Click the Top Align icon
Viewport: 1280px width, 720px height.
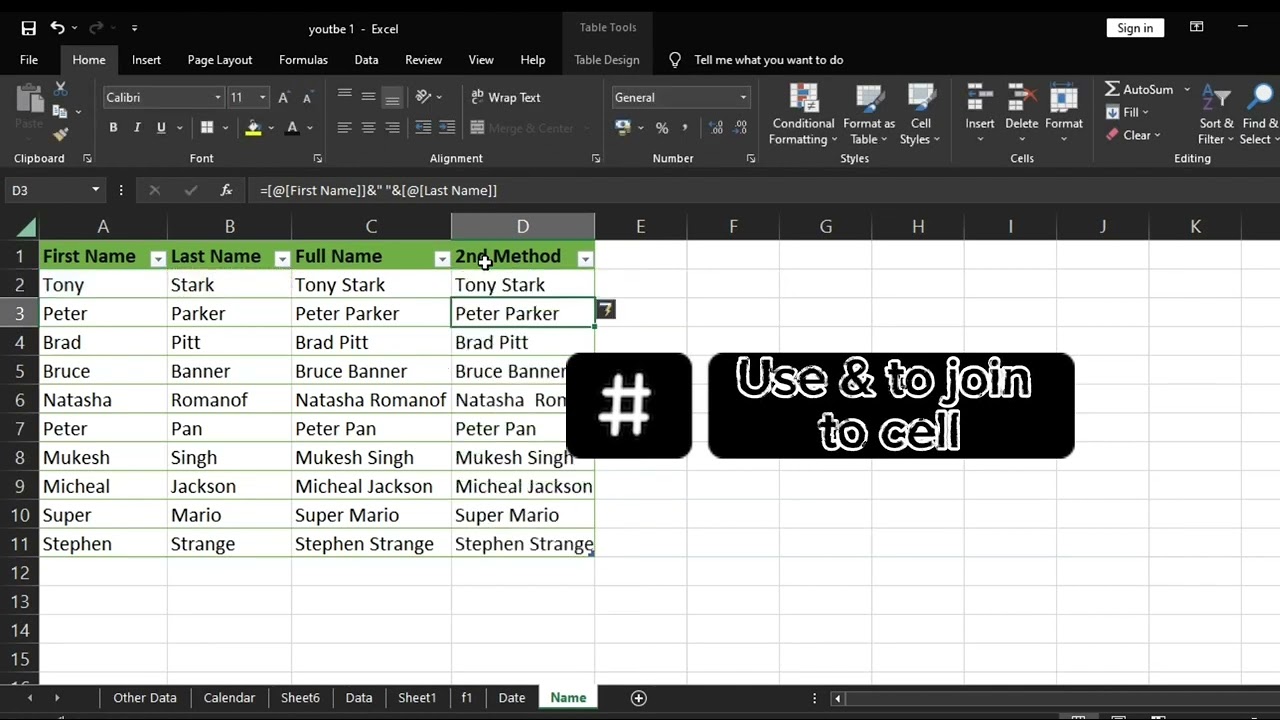tap(345, 97)
